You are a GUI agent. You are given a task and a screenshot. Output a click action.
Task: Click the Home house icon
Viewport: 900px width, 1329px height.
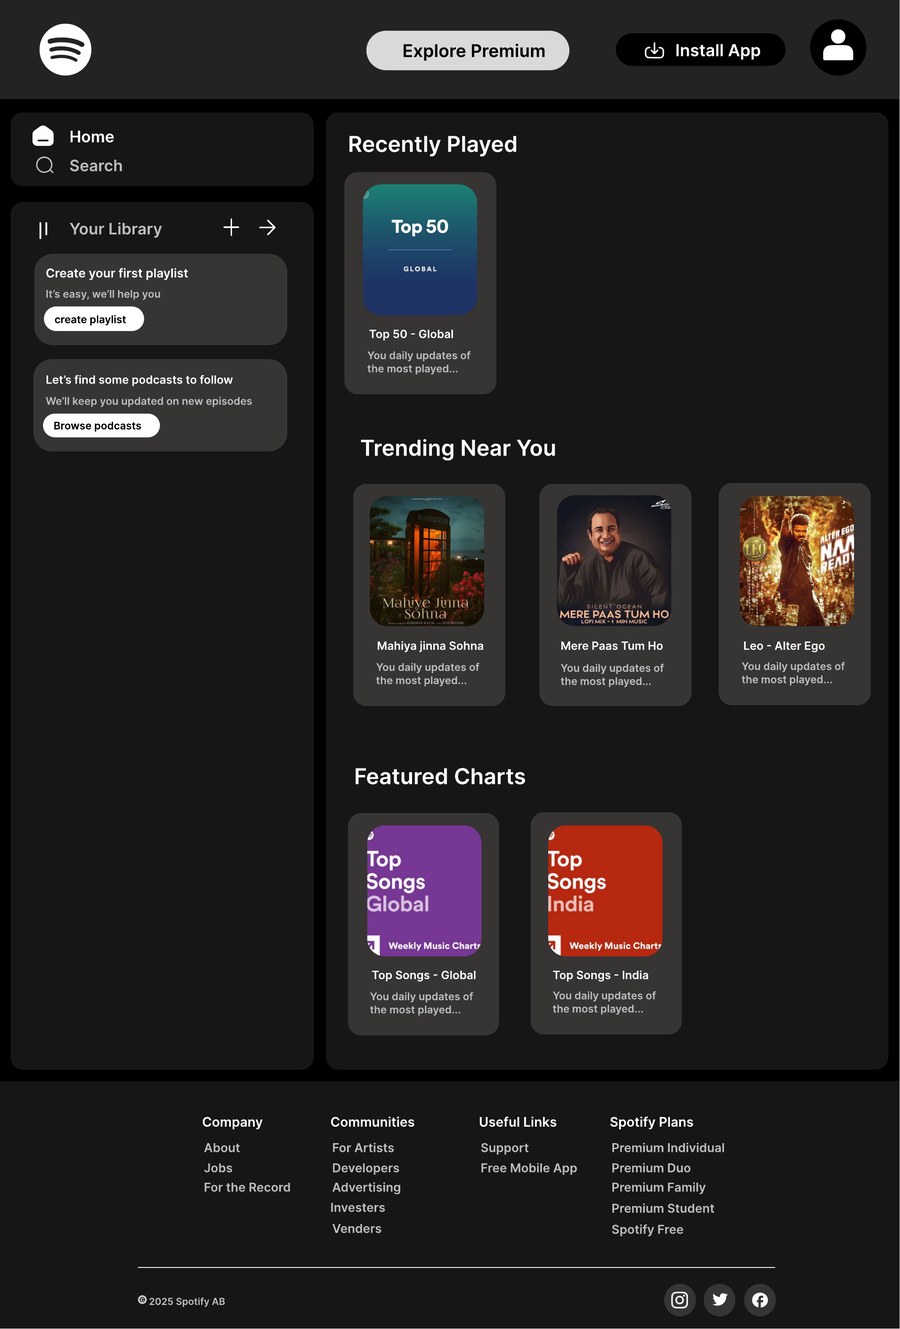click(x=43, y=136)
